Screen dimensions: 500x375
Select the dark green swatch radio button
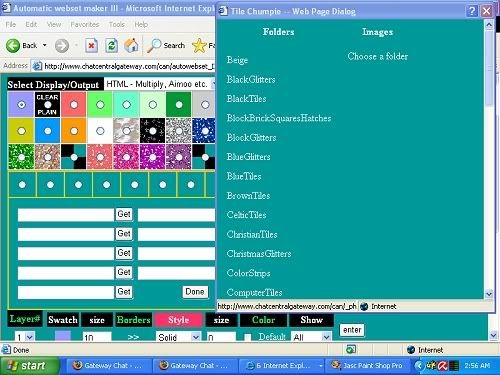(x=179, y=105)
